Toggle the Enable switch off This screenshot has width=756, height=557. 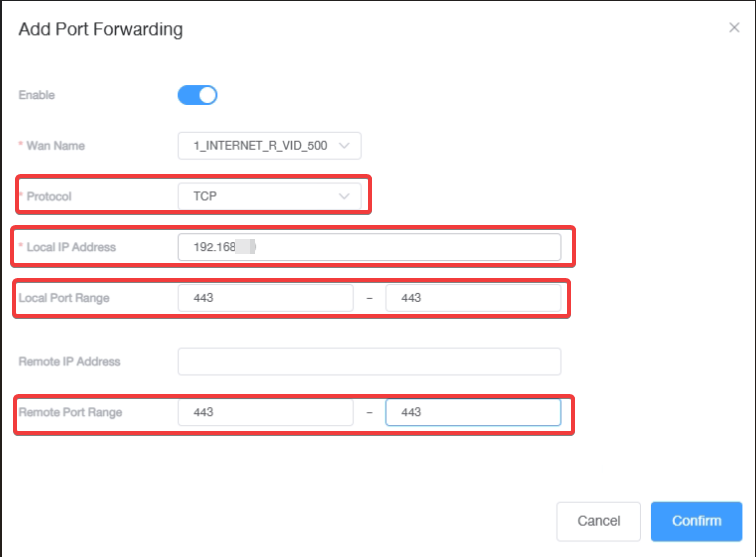coord(197,95)
